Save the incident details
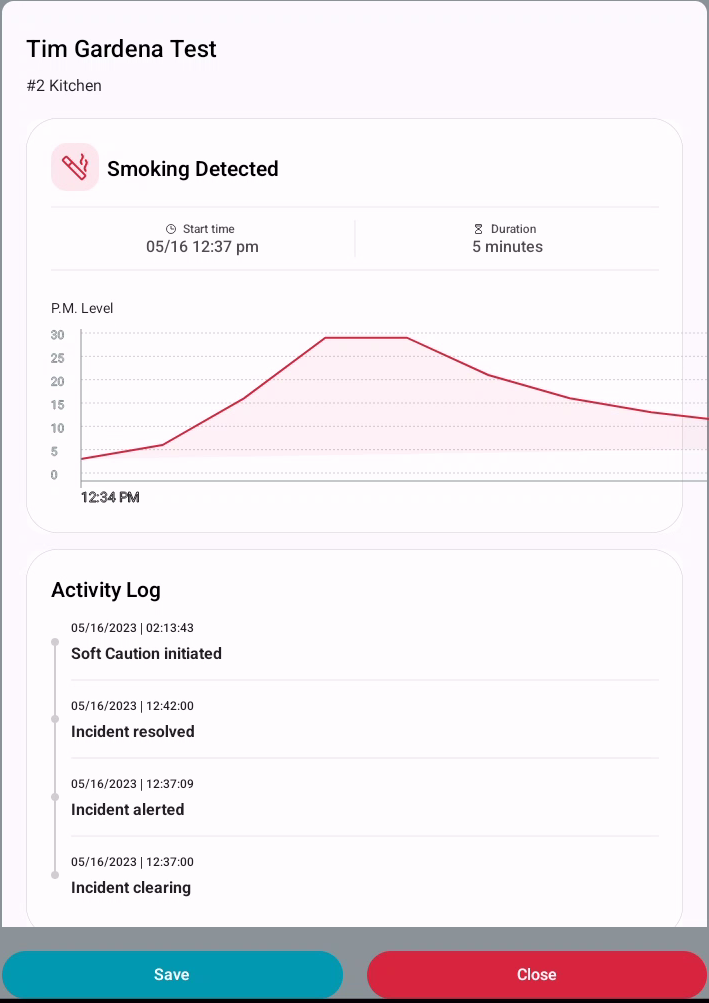Image resolution: width=709 pixels, height=1003 pixels. (172, 975)
